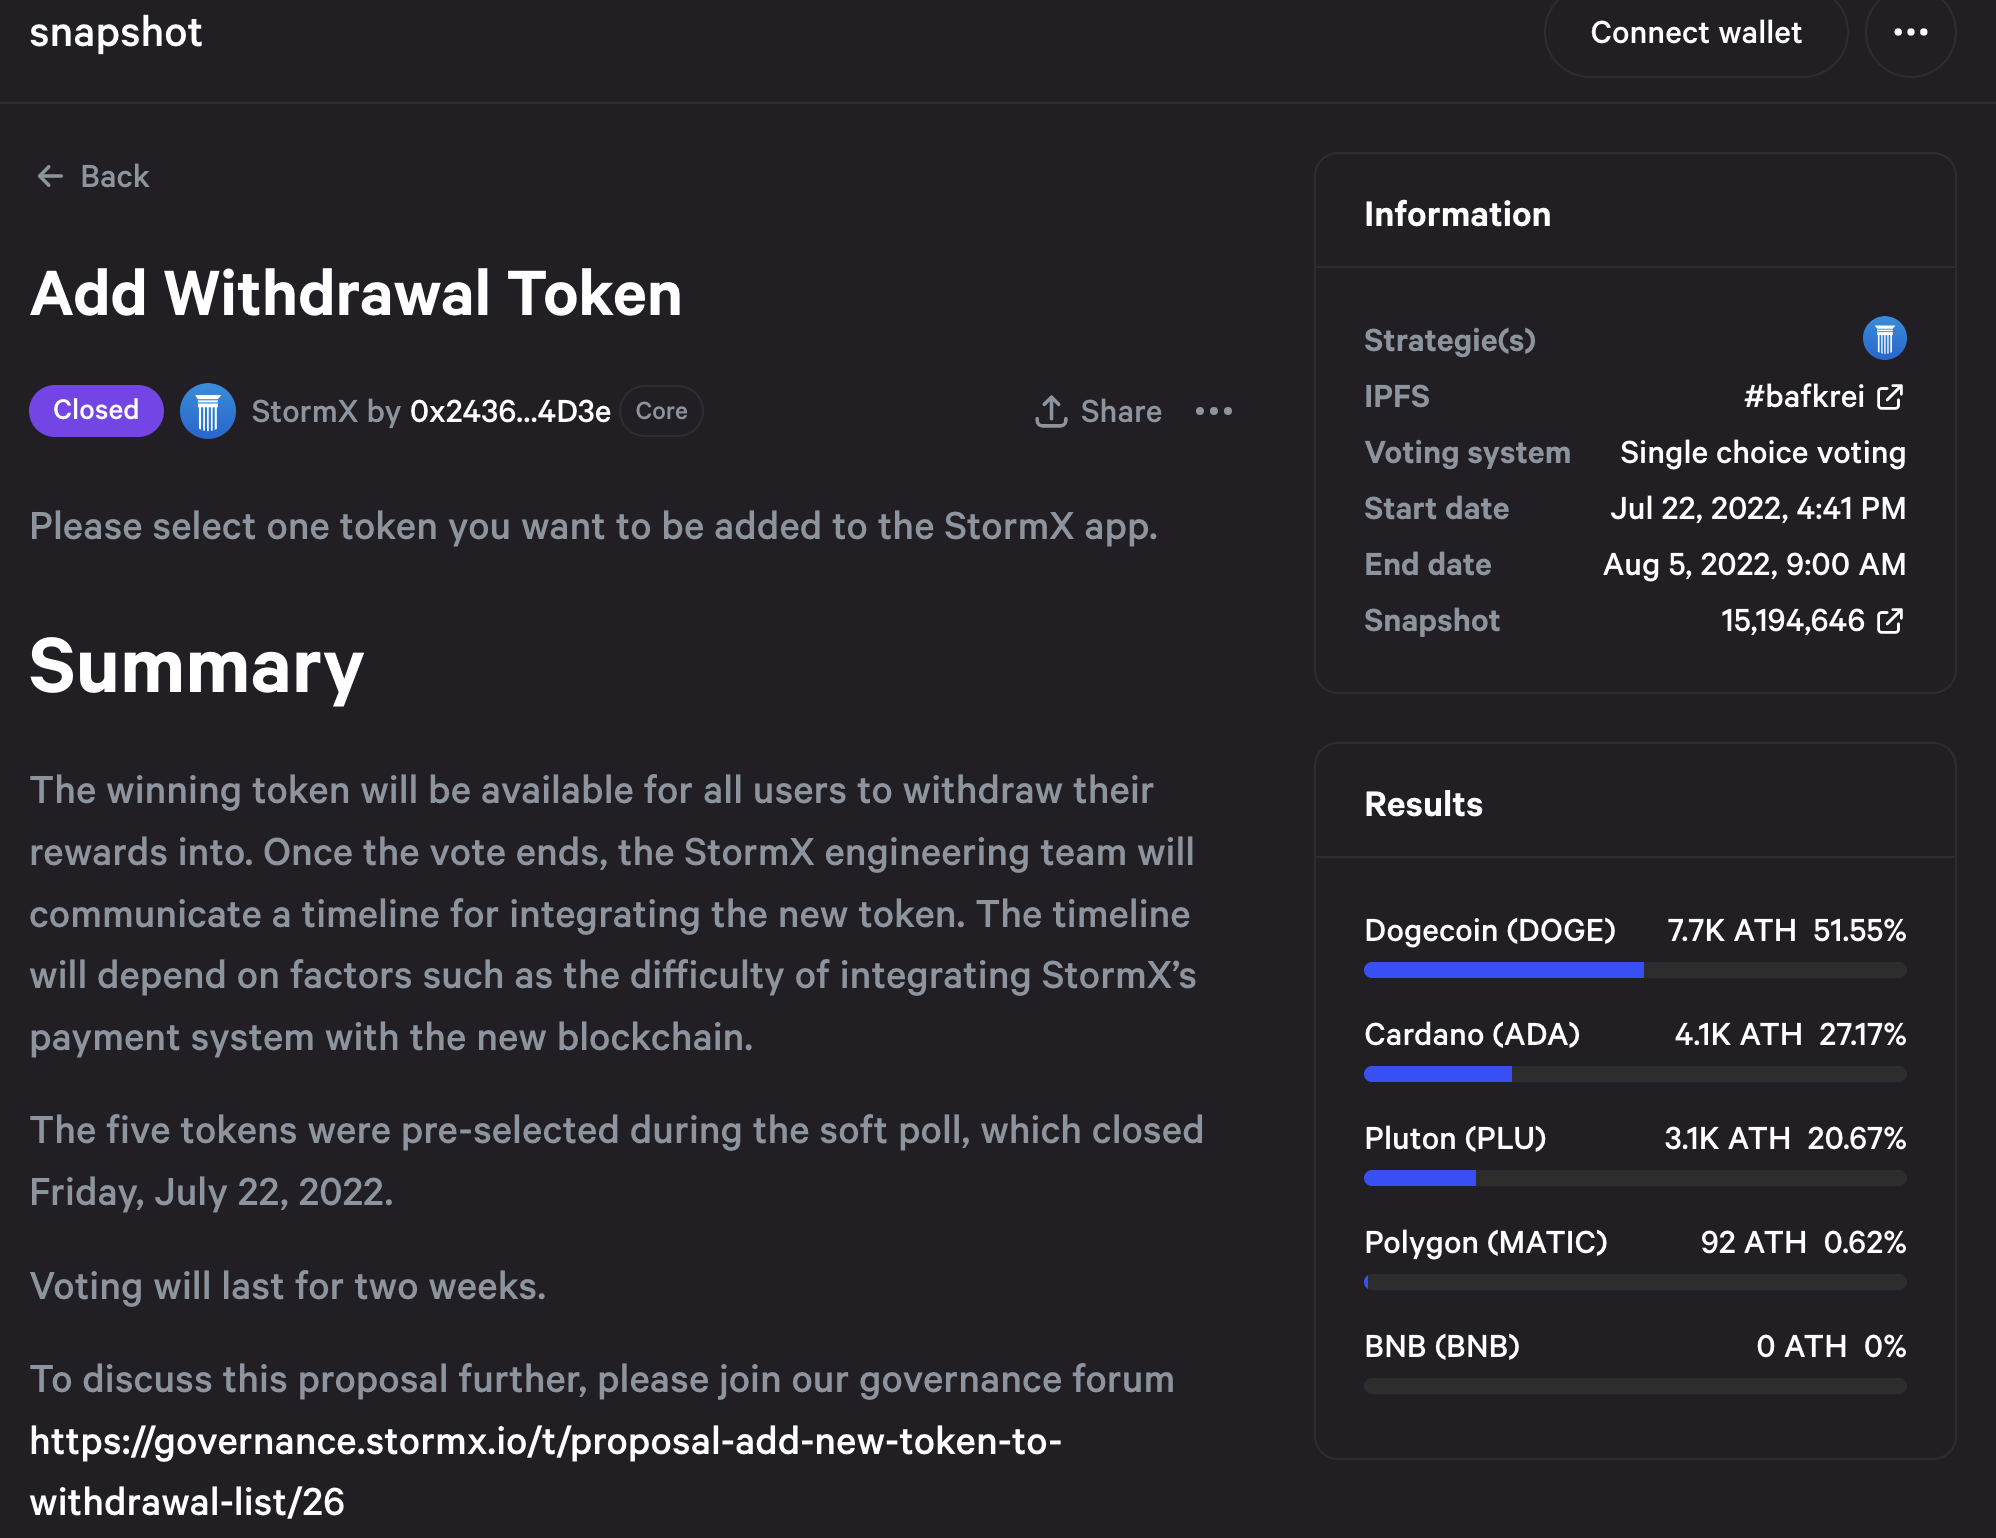Click the start date Jul 22, 2022, 4:41 PM
Screen dimensions: 1996x1538
(1758, 509)
